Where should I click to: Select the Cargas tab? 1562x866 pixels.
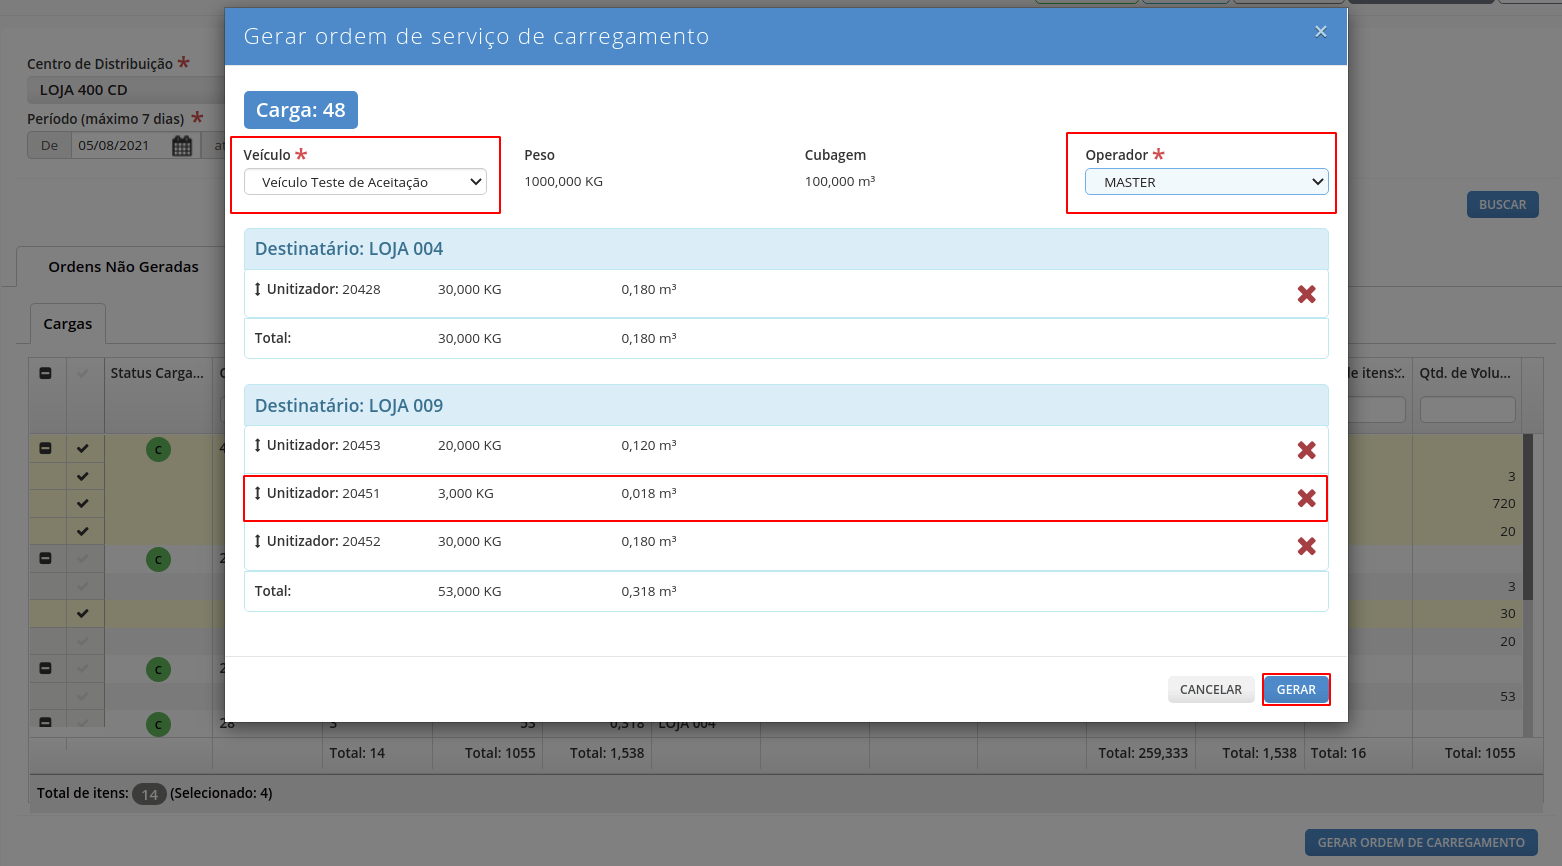pyautogui.click(x=68, y=324)
